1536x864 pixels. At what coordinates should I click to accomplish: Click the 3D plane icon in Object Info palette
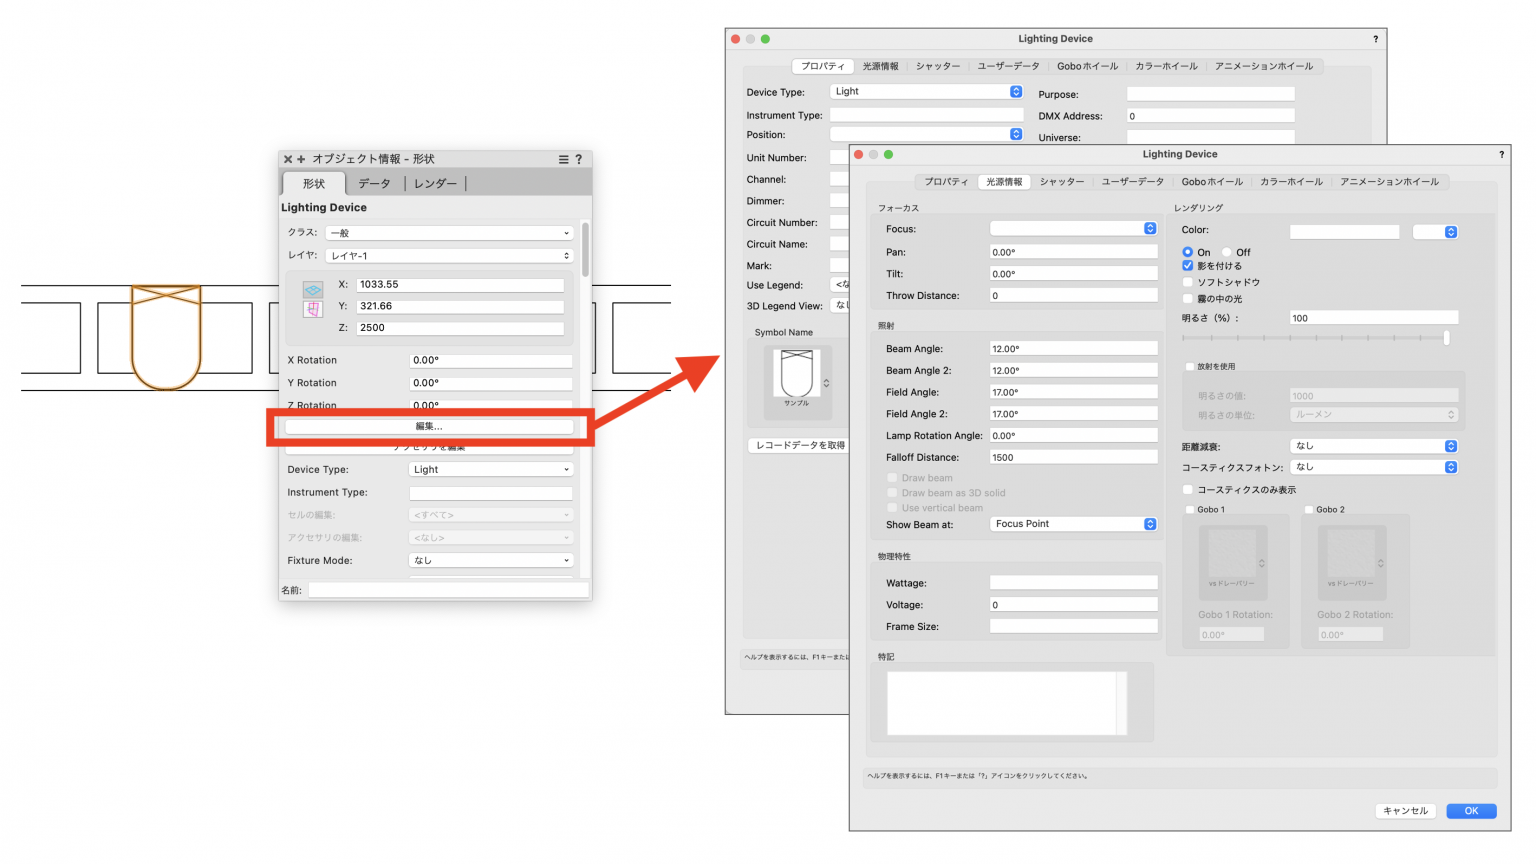314,289
